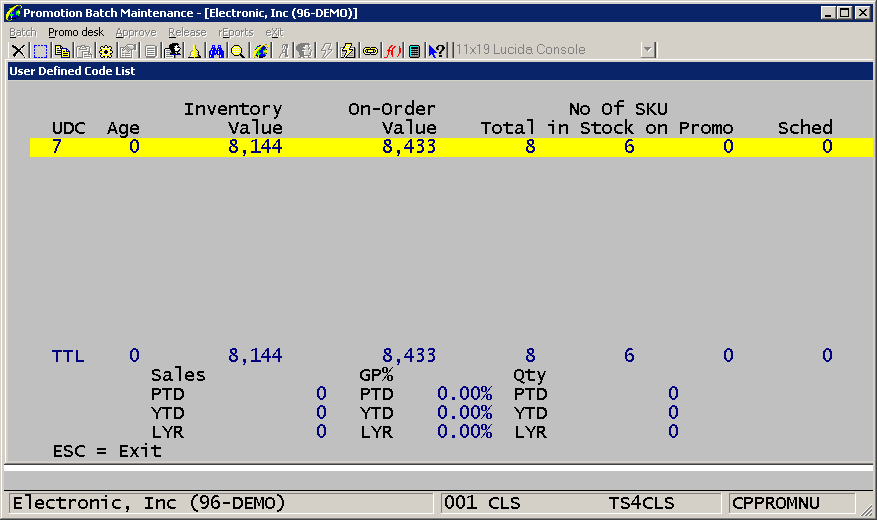This screenshot has width=877, height=520.
Task: Click On-Order Value 8,433 in highlighted row
Action: pos(409,146)
